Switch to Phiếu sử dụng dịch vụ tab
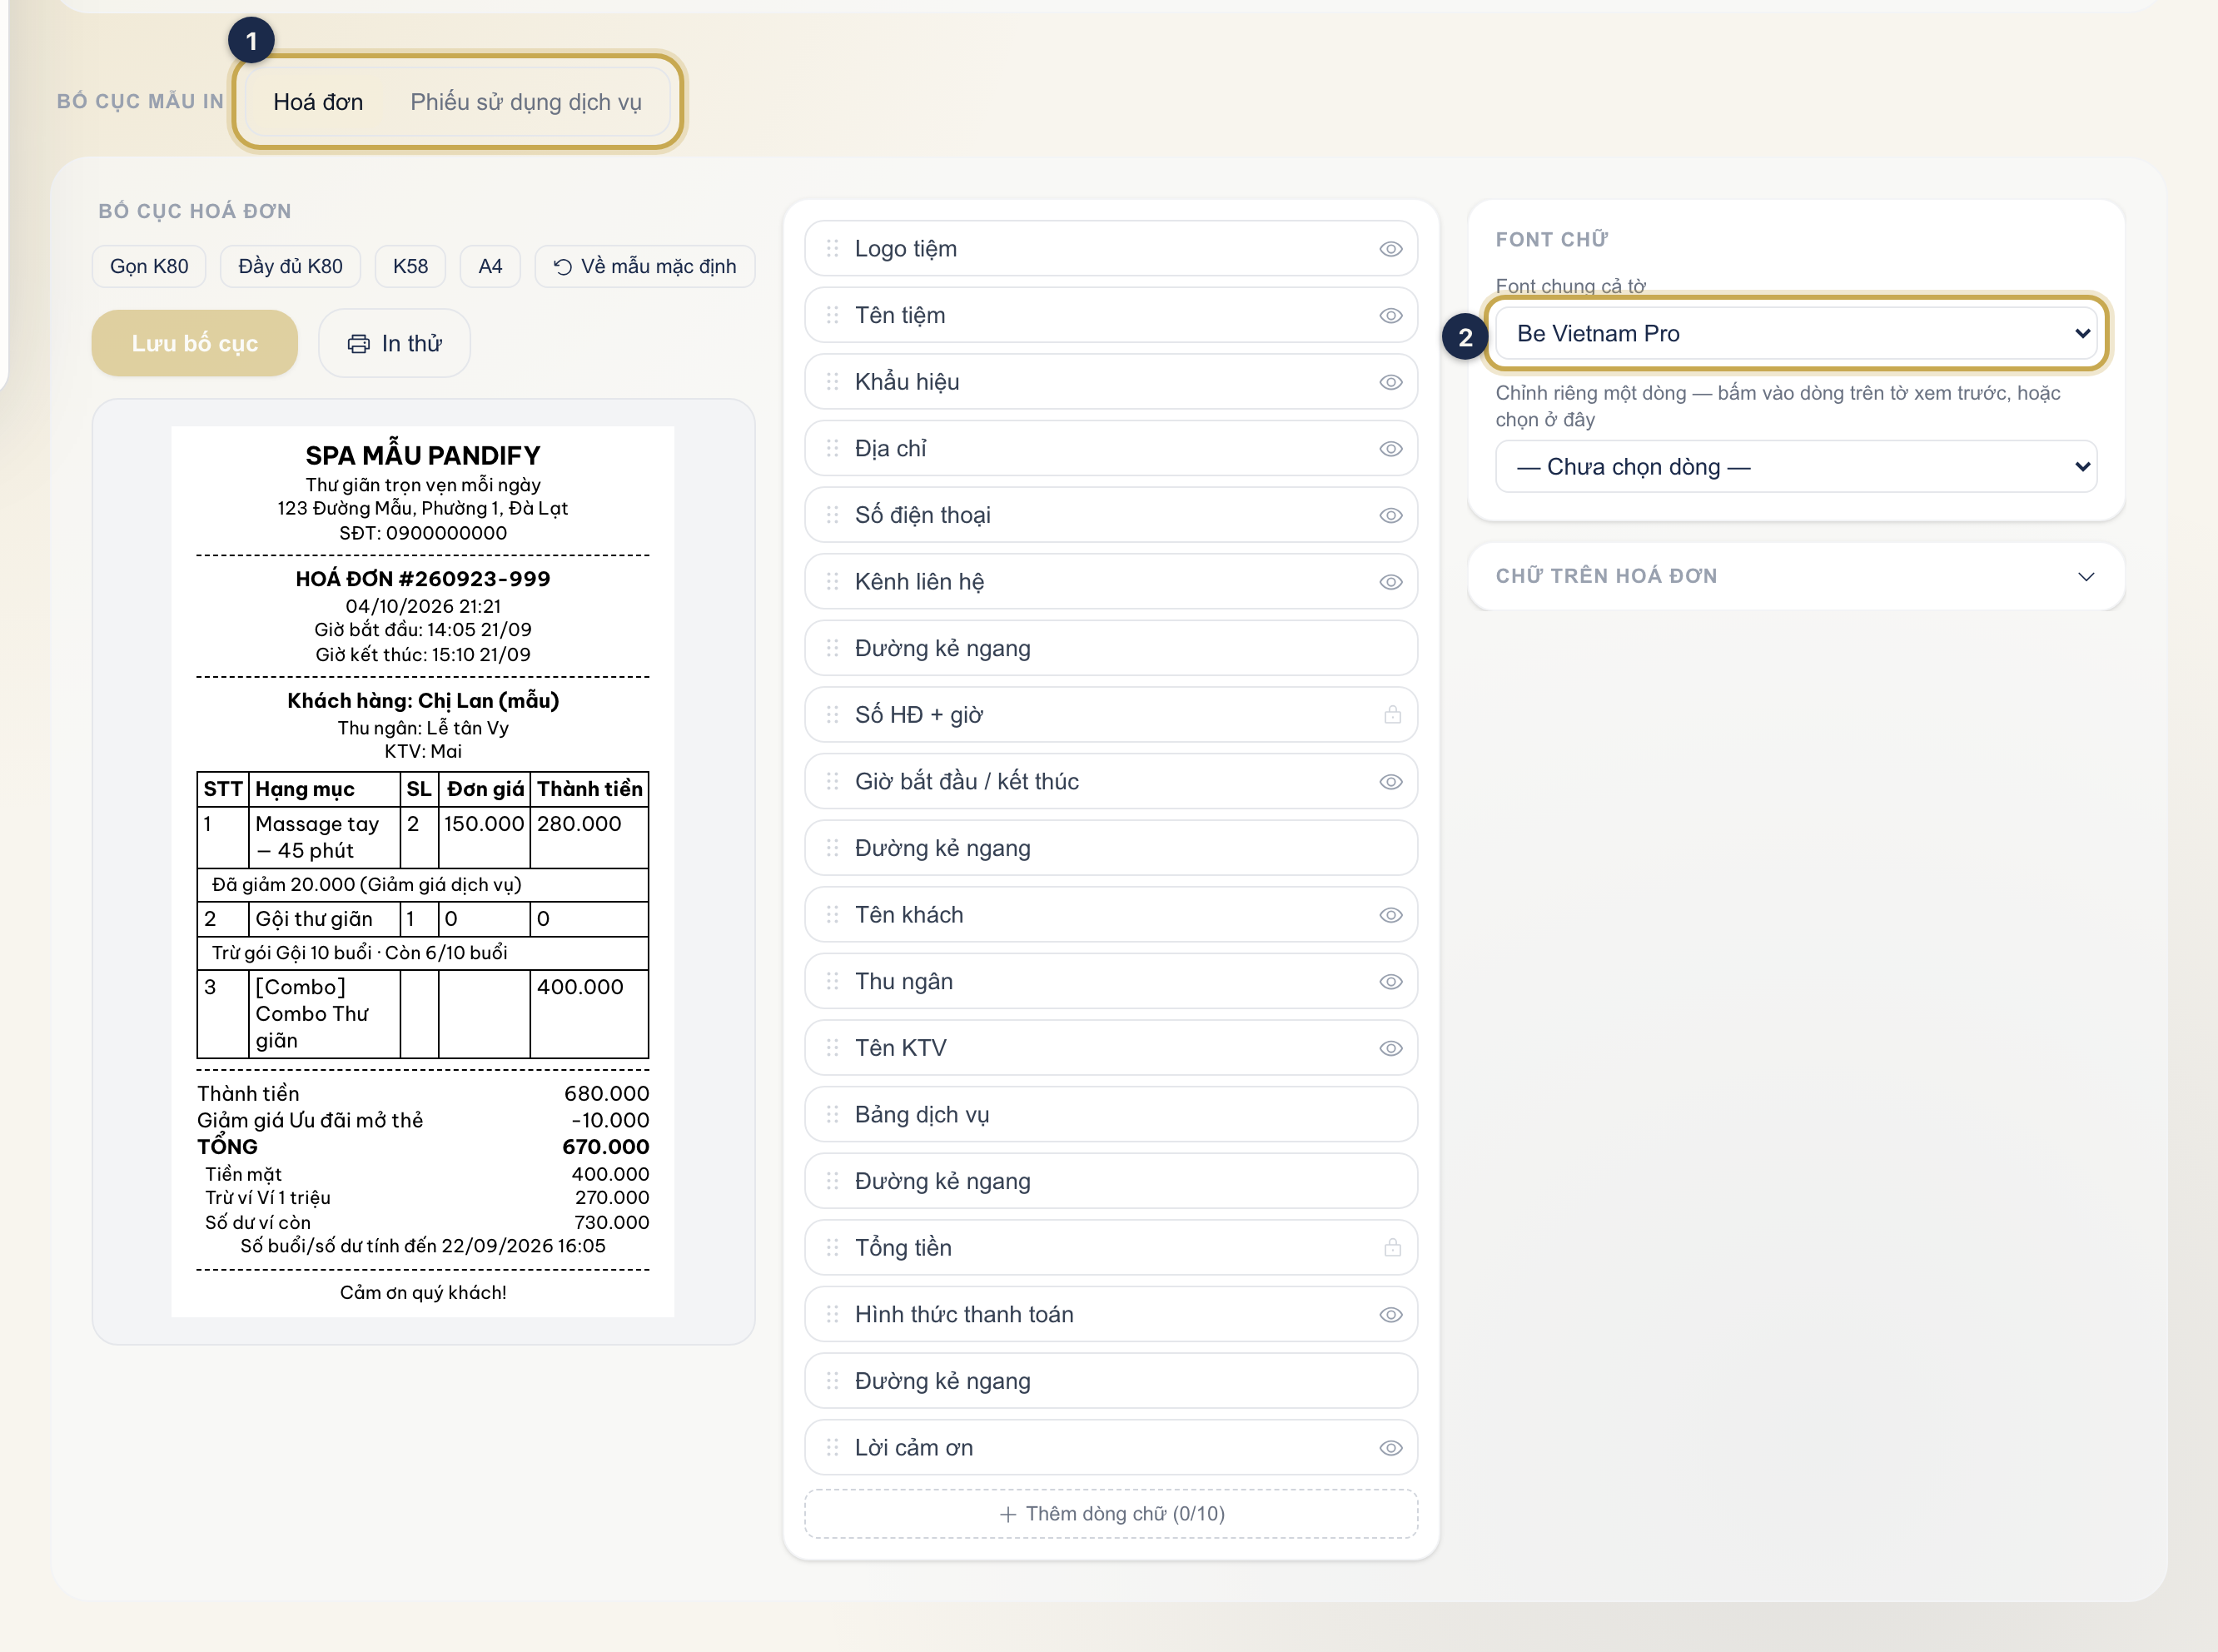 pyautogui.click(x=526, y=102)
